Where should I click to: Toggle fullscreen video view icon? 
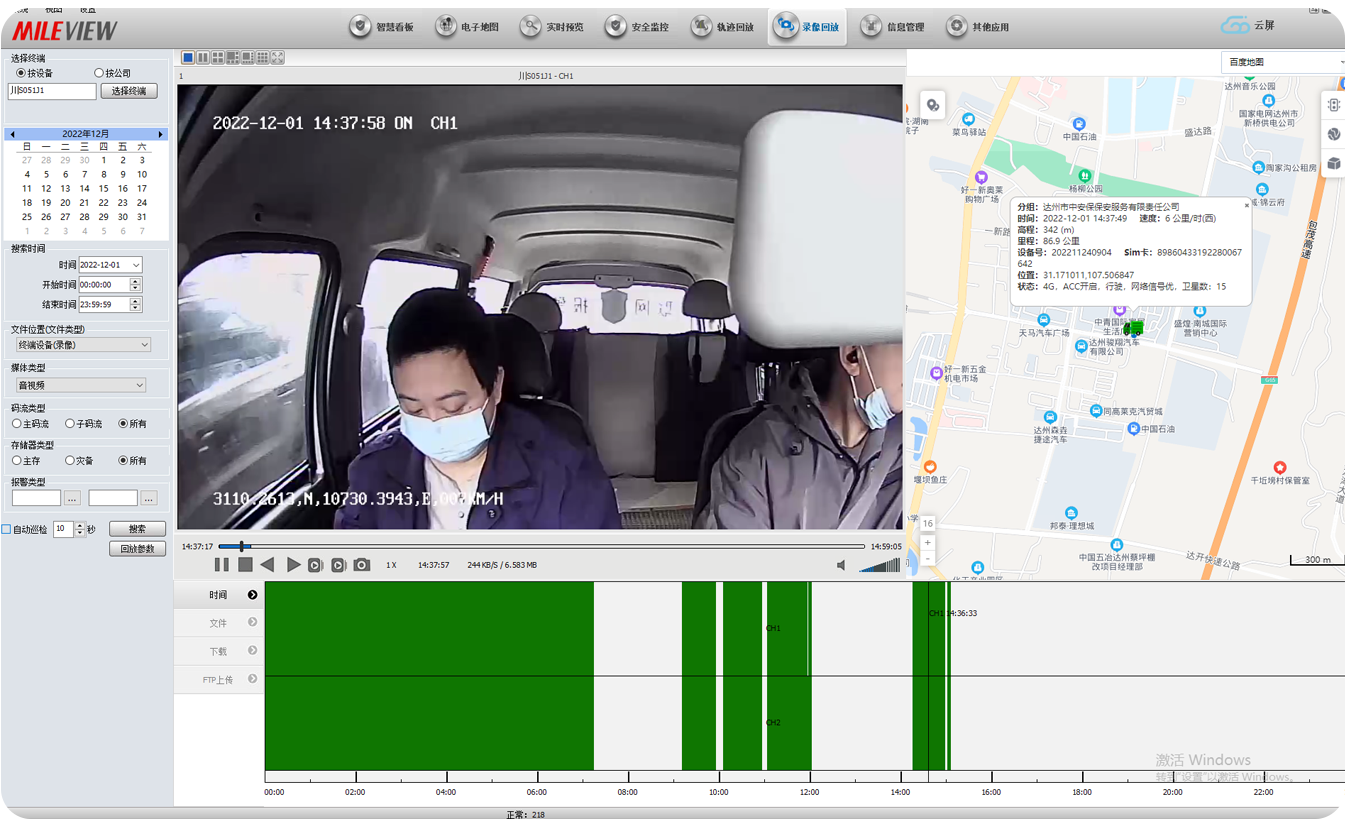coord(277,58)
